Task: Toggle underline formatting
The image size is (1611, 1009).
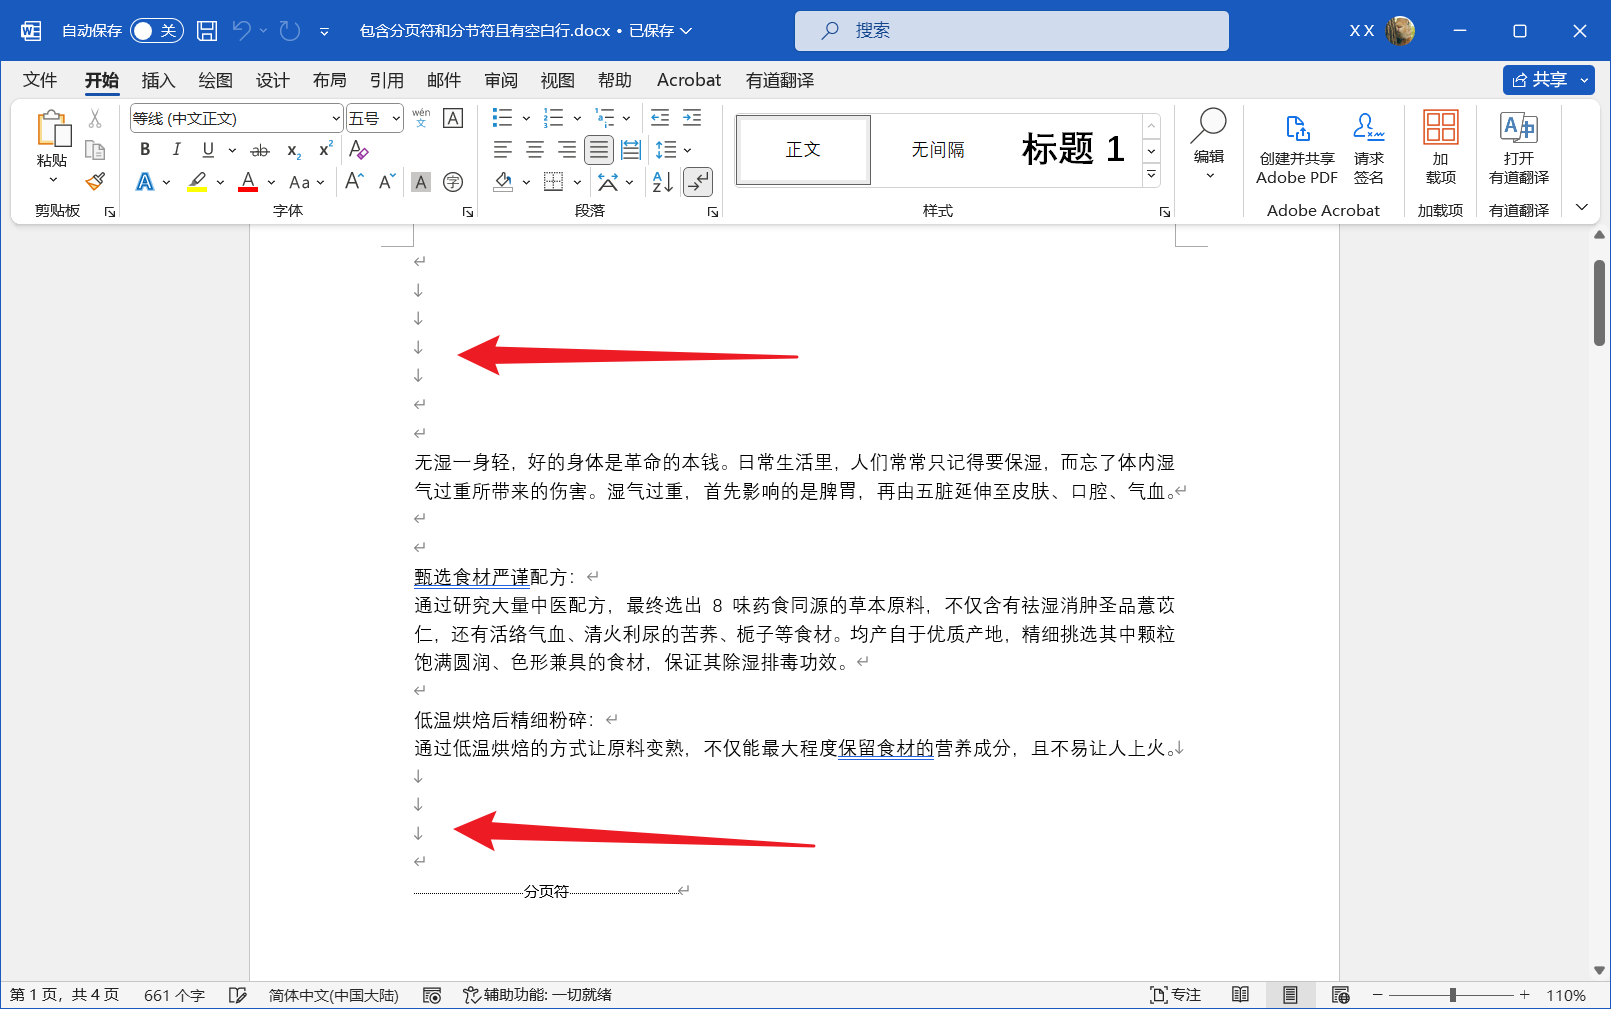Action: pos(208,150)
